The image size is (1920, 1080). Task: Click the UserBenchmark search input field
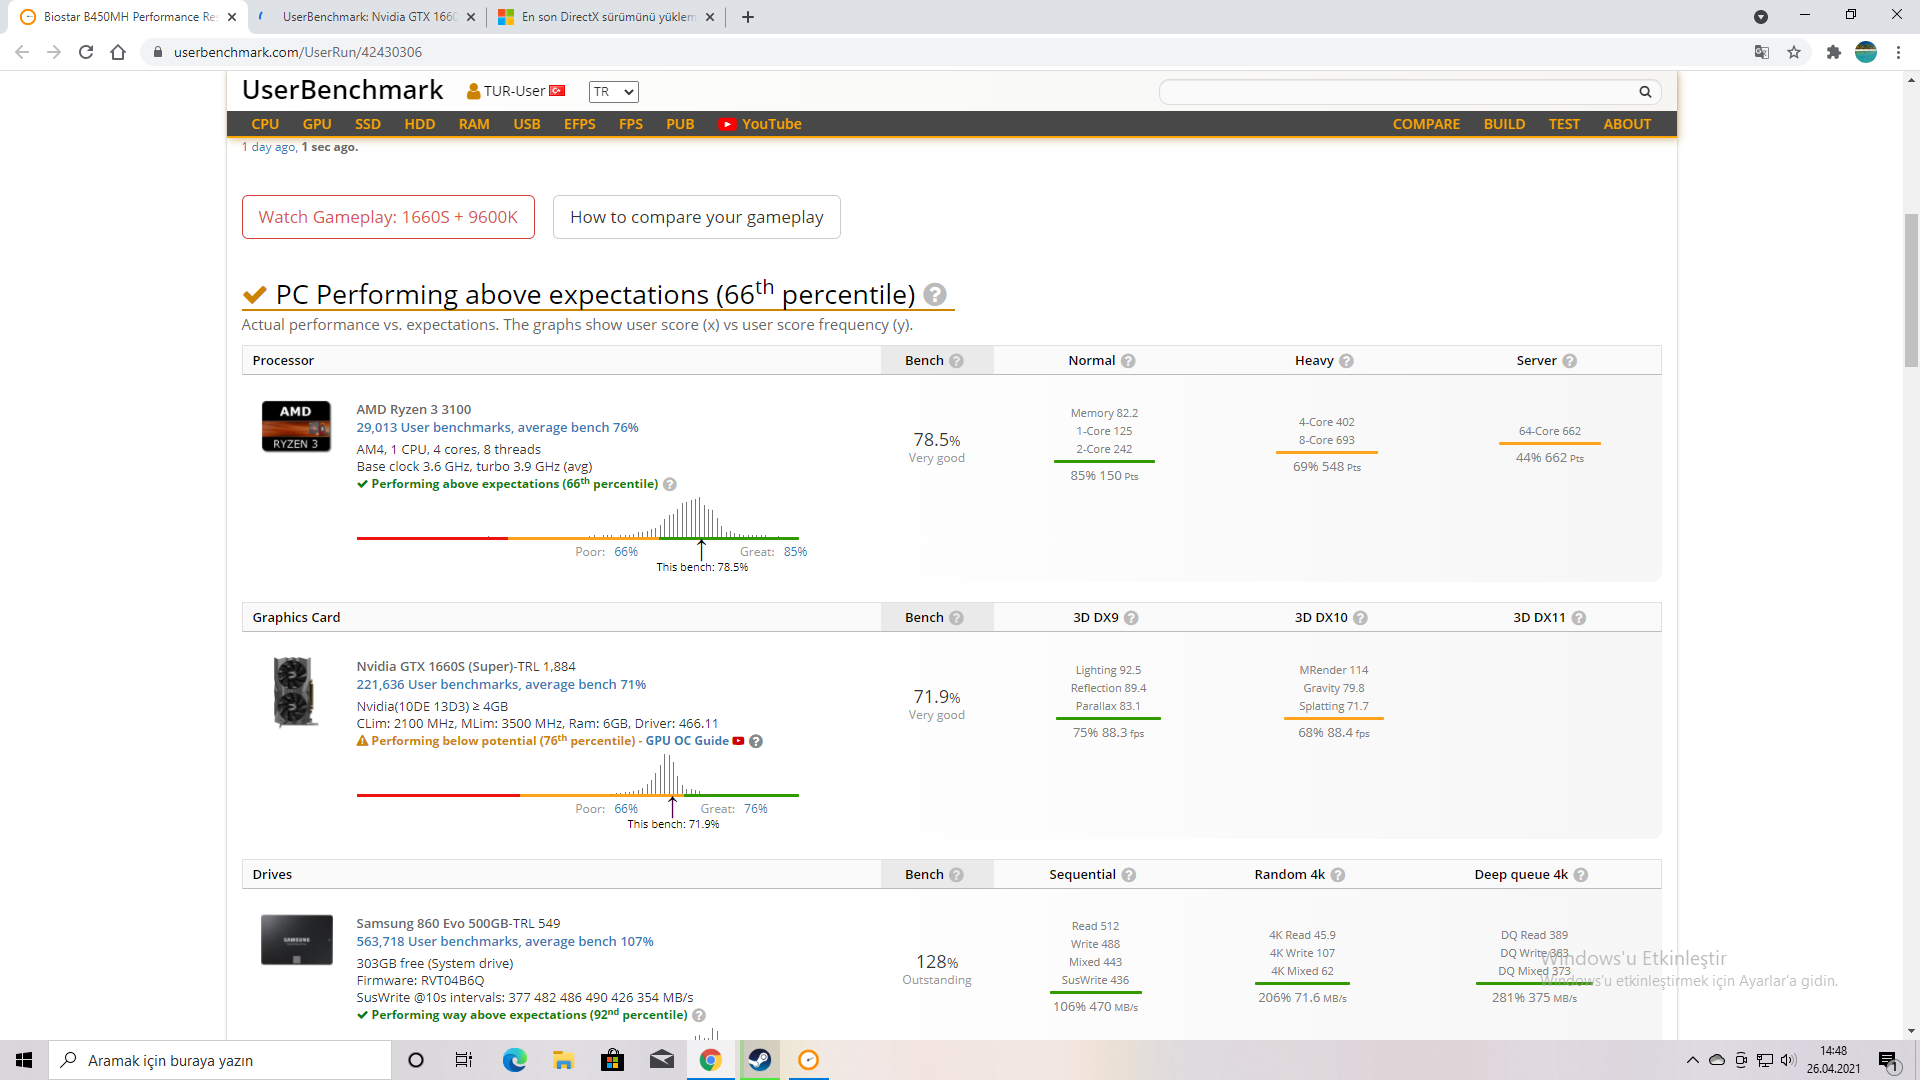[x=1396, y=92]
